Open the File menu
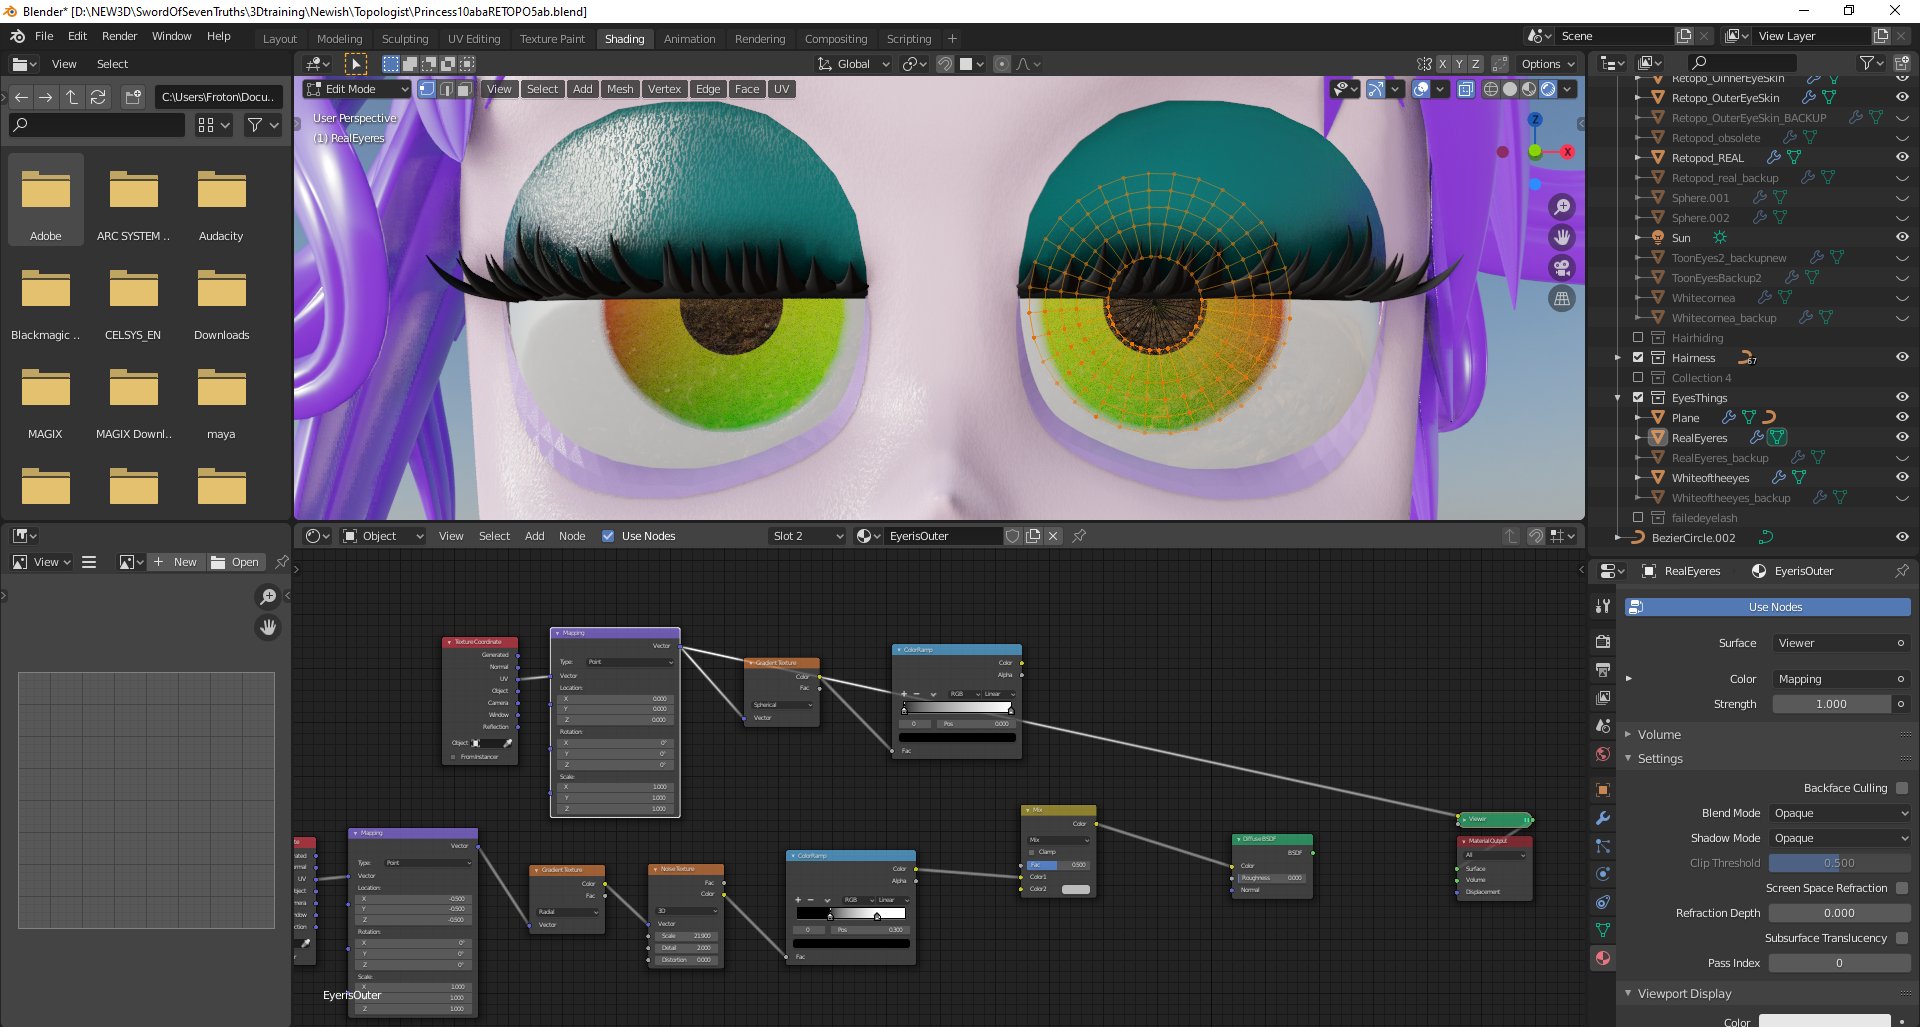Image resolution: width=1920 pixels, height=1027 pixels. pyautogui.click(x=44, y=36)
